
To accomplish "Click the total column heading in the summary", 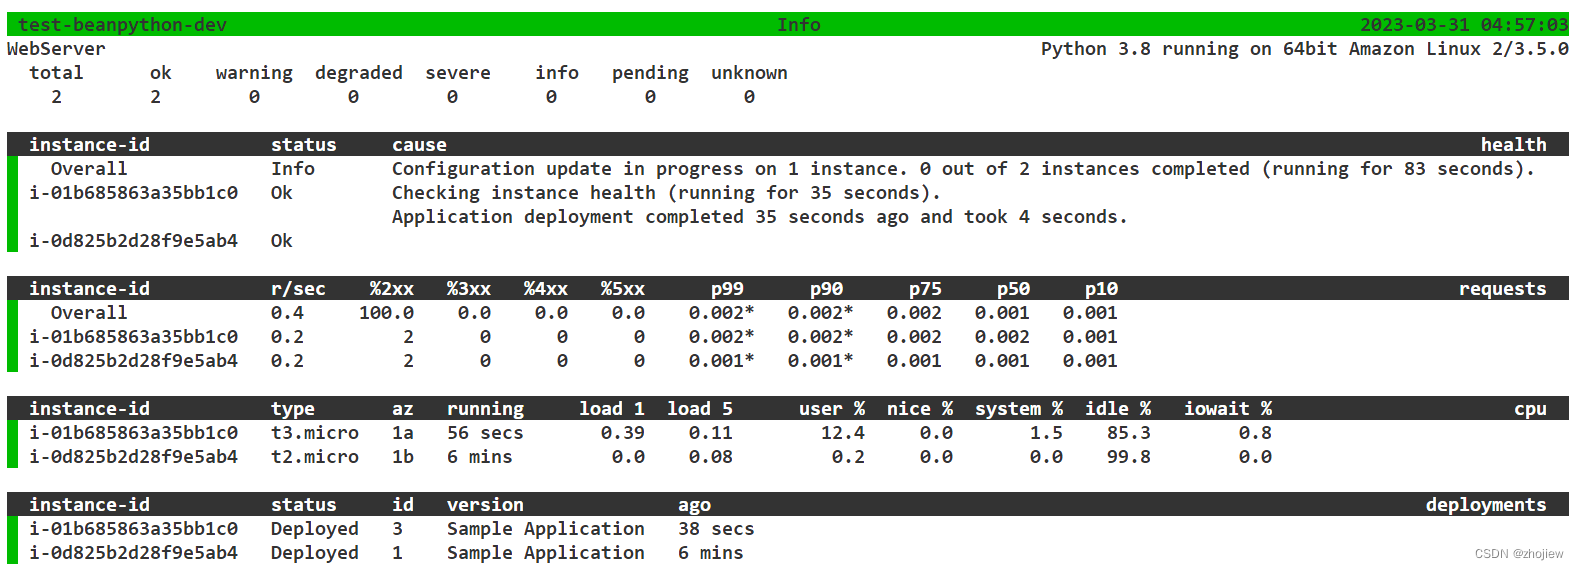I will tap(56, 73).
